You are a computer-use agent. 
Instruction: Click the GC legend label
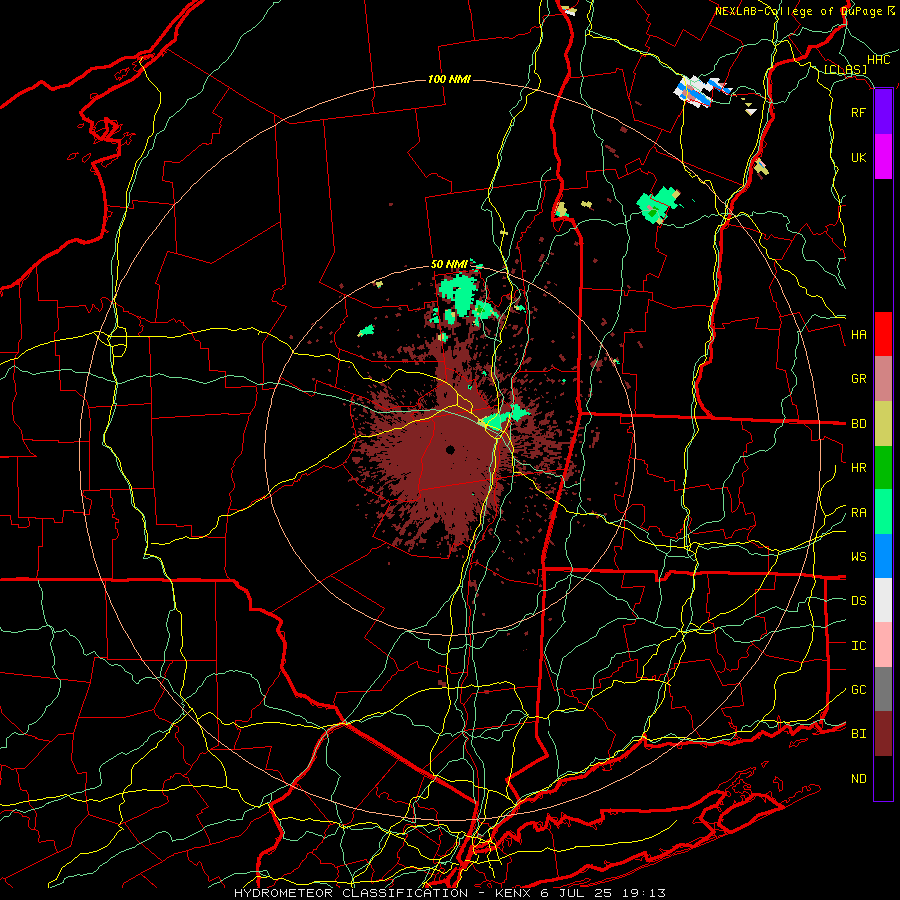858,690
